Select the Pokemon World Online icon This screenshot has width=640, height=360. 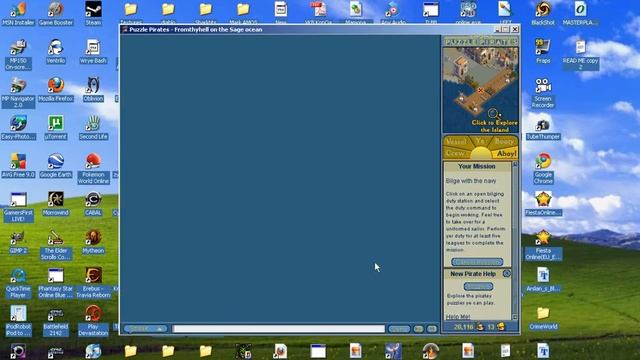93,168
